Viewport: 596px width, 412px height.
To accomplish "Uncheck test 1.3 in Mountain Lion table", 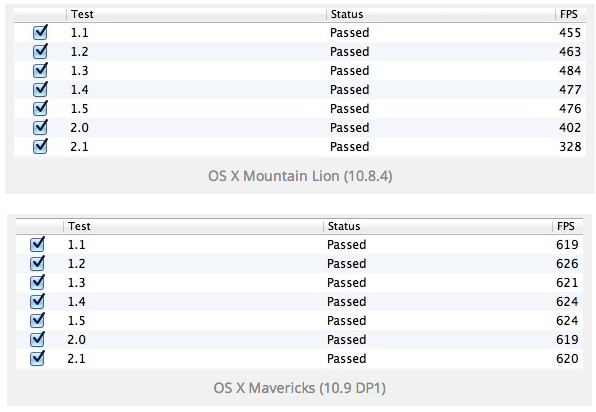I will tap(40, 71).
